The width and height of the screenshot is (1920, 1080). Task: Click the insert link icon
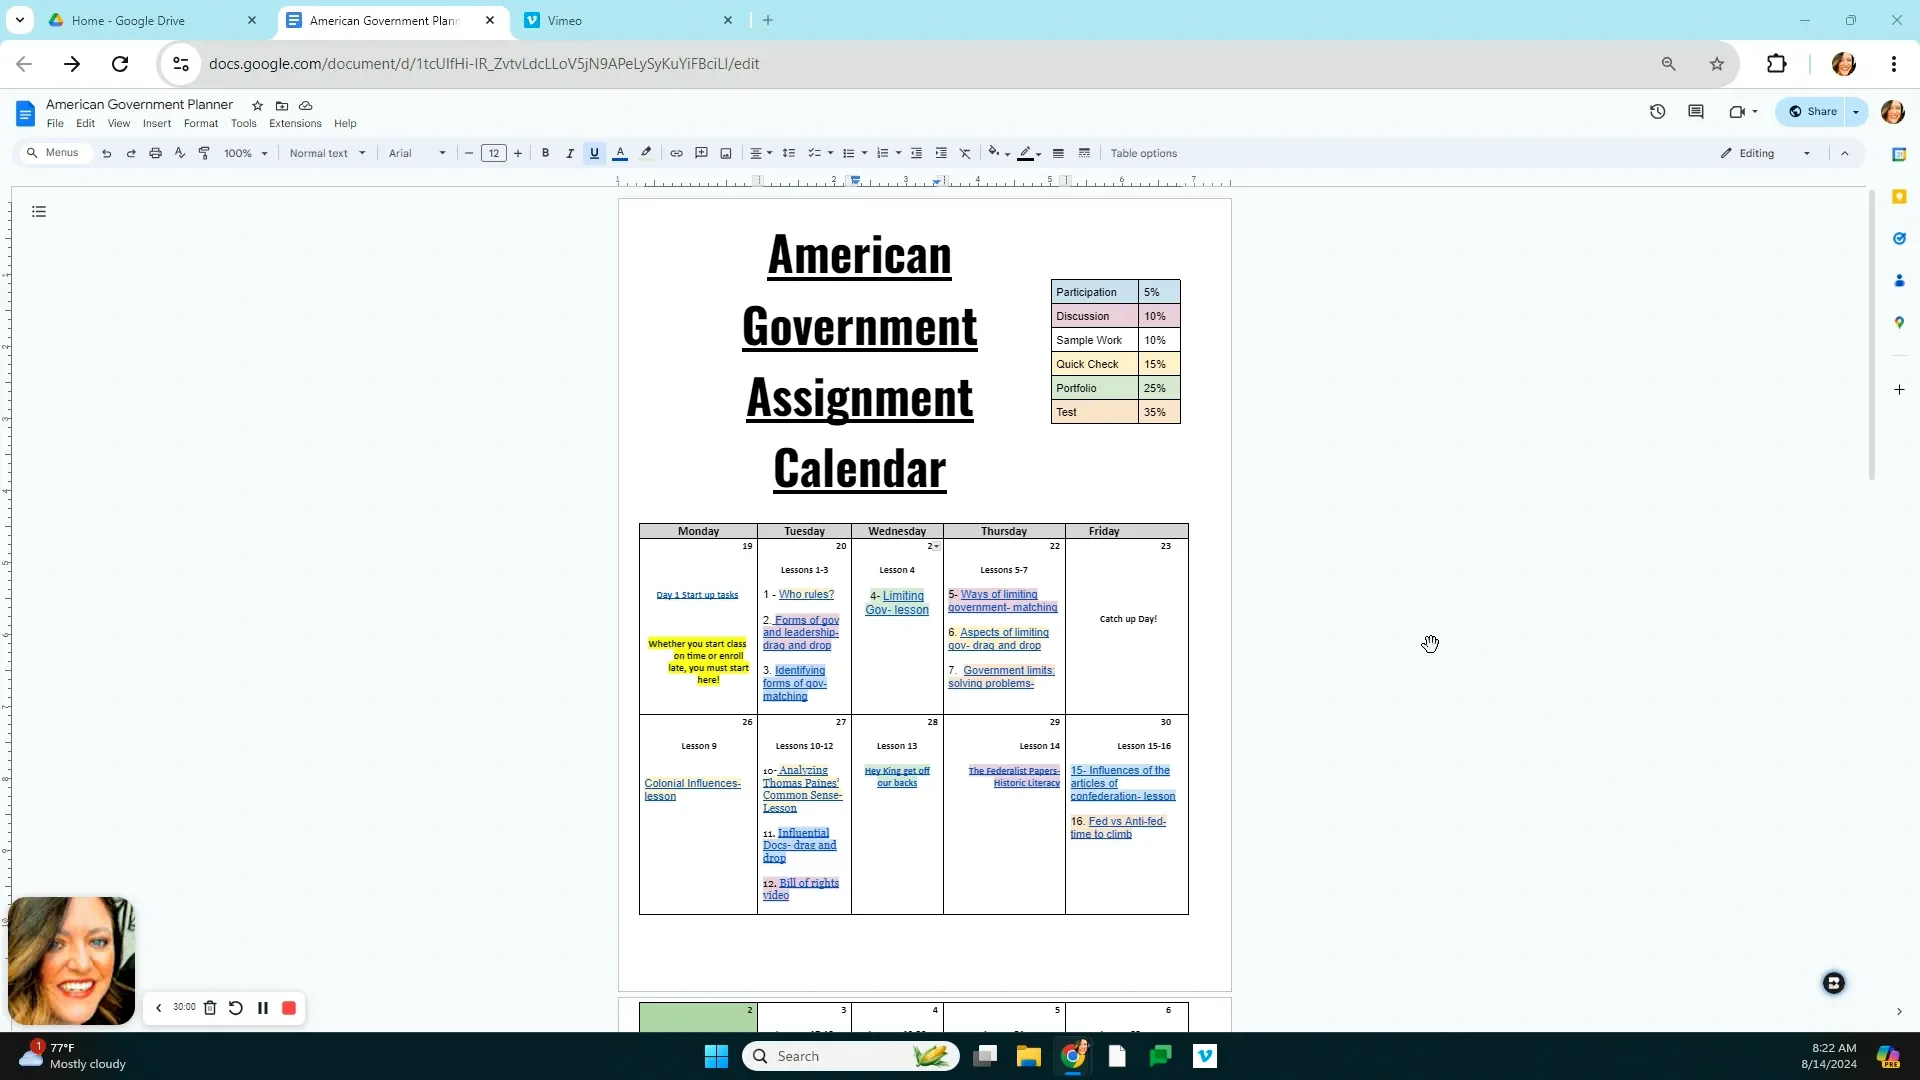(676, 153)
